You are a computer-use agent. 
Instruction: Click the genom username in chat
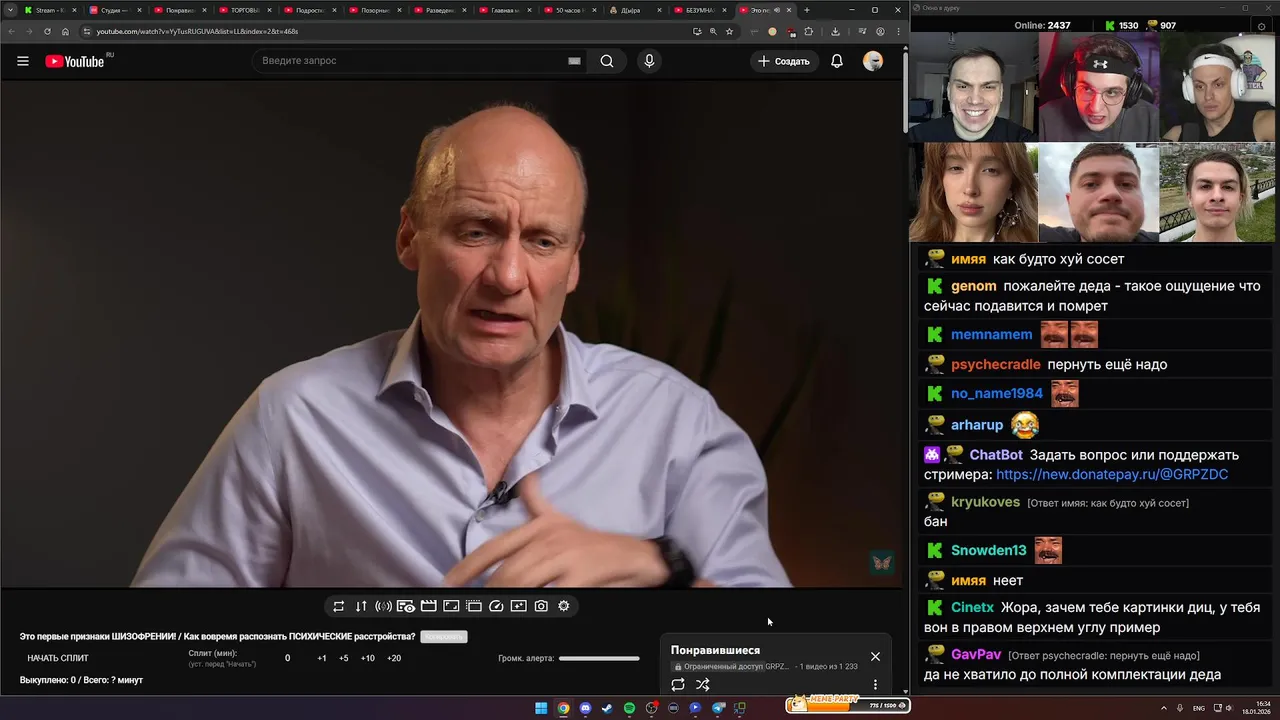click(x=974, y=286)
